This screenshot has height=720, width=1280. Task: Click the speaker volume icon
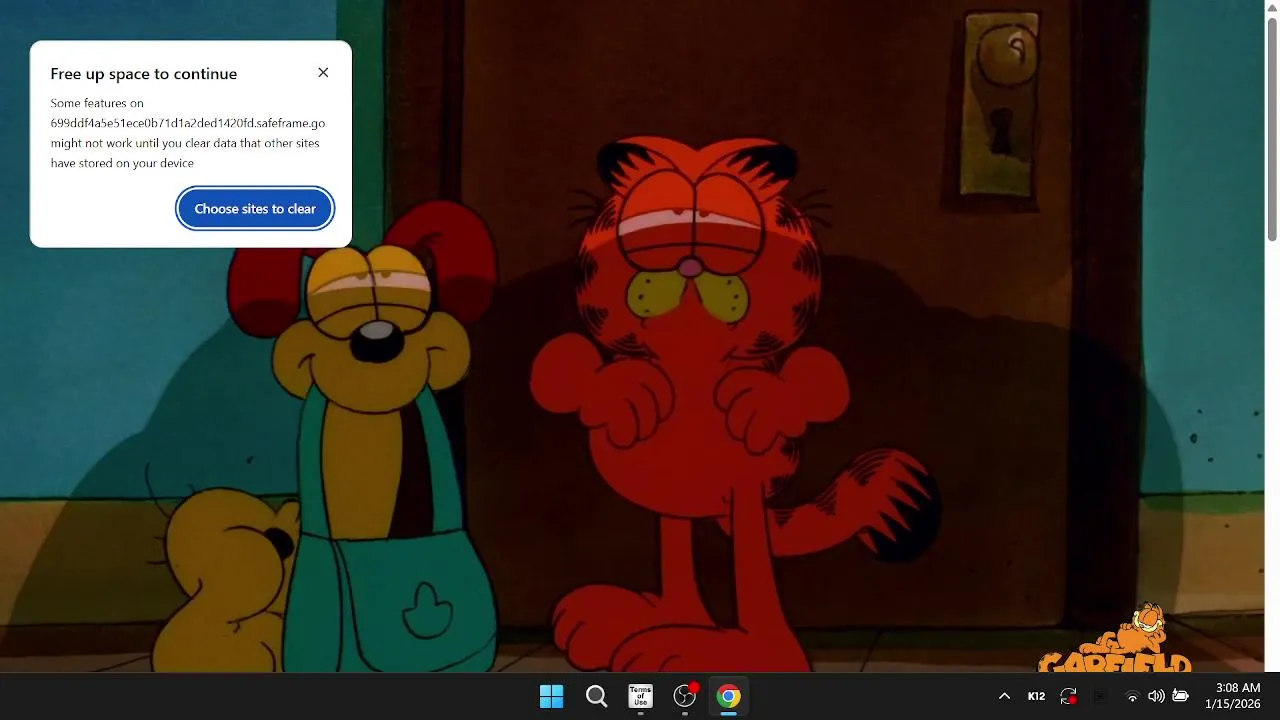[x=1156, y=696]
